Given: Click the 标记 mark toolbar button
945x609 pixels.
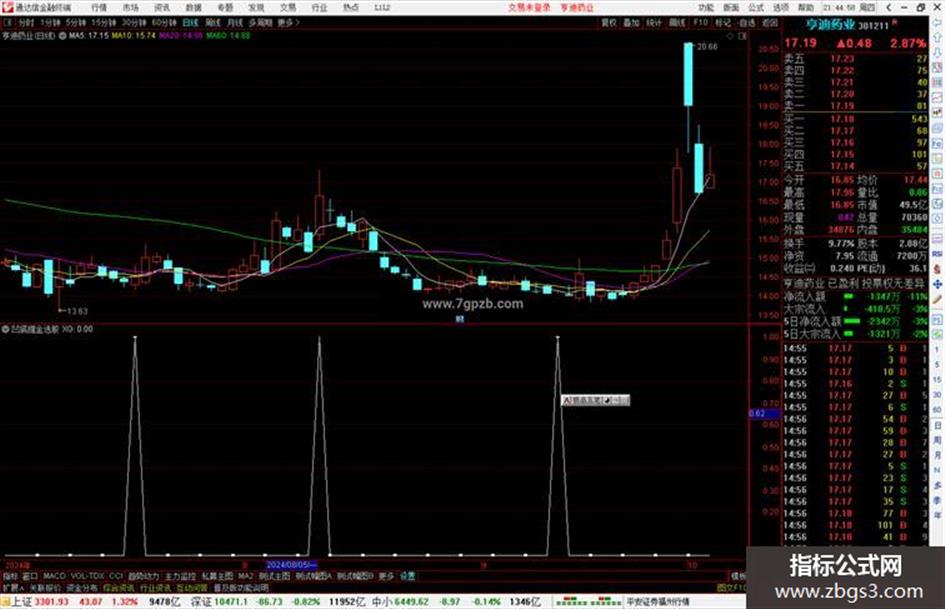Looking at the screenshot, I should pyautogui.click(x=723, y=22).
